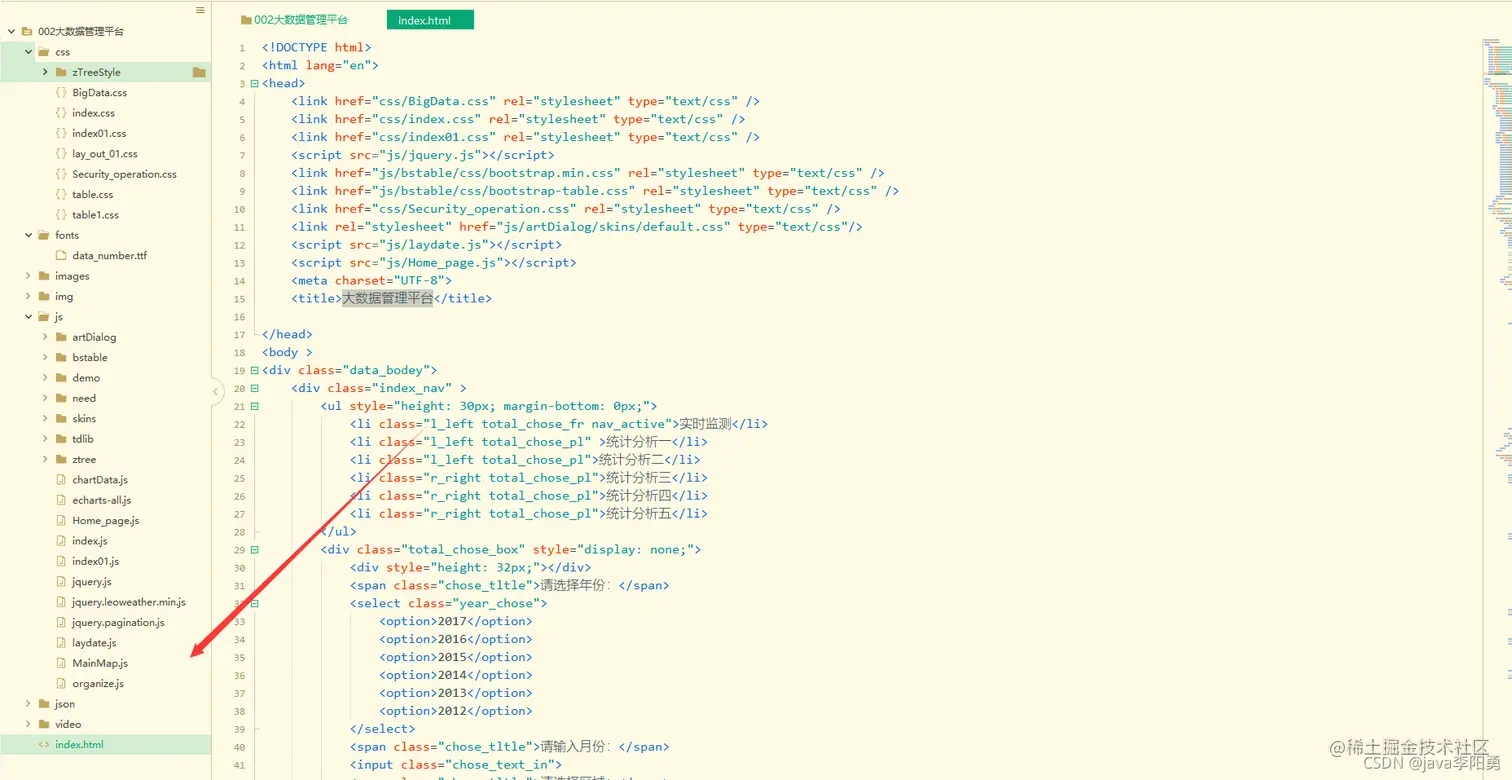The image size is (1512, 780).
Task: Click the index01.js file icon
Action: (x=62, y=561)
